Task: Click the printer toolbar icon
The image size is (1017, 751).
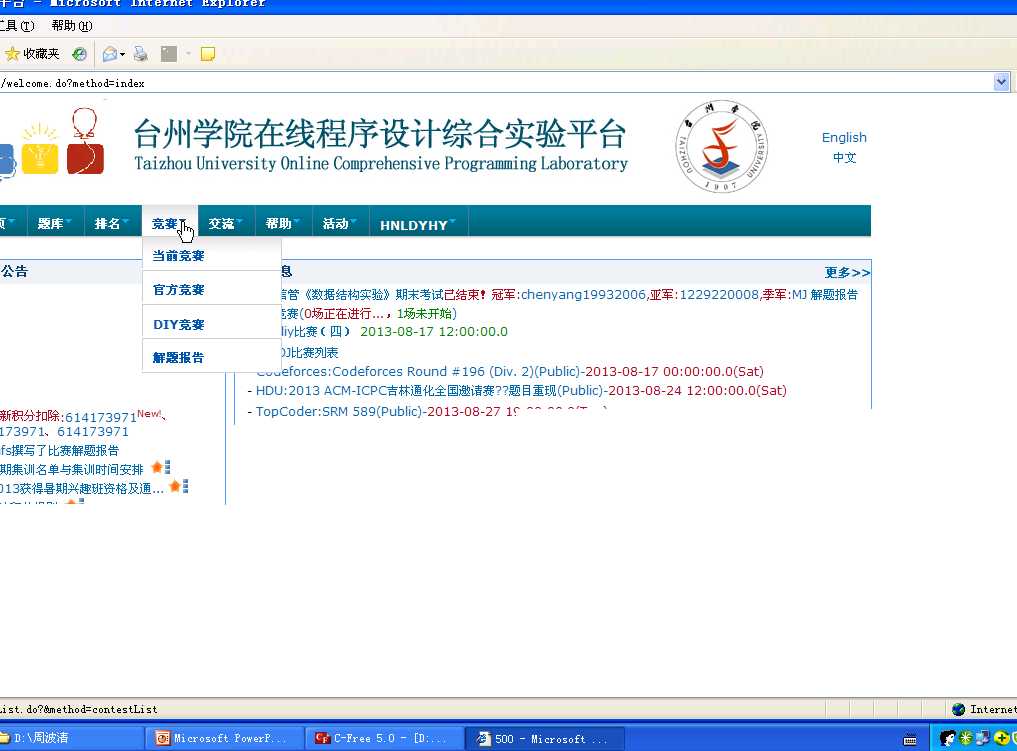Action: pyautogui.click(x=140, y=54)
